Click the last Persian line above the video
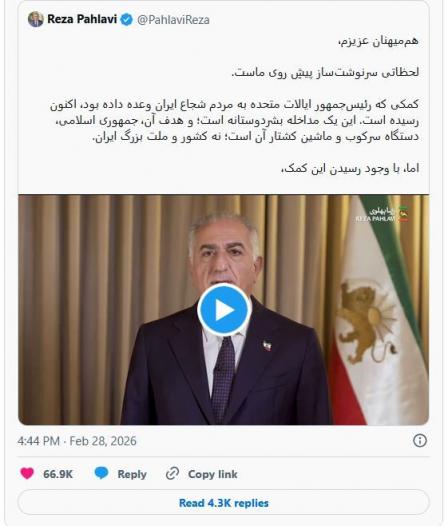This screenshot has height=526, width=448. [x=350, y=168]
